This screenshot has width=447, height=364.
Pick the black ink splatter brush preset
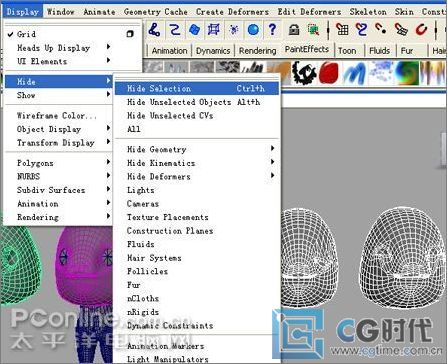304,72
